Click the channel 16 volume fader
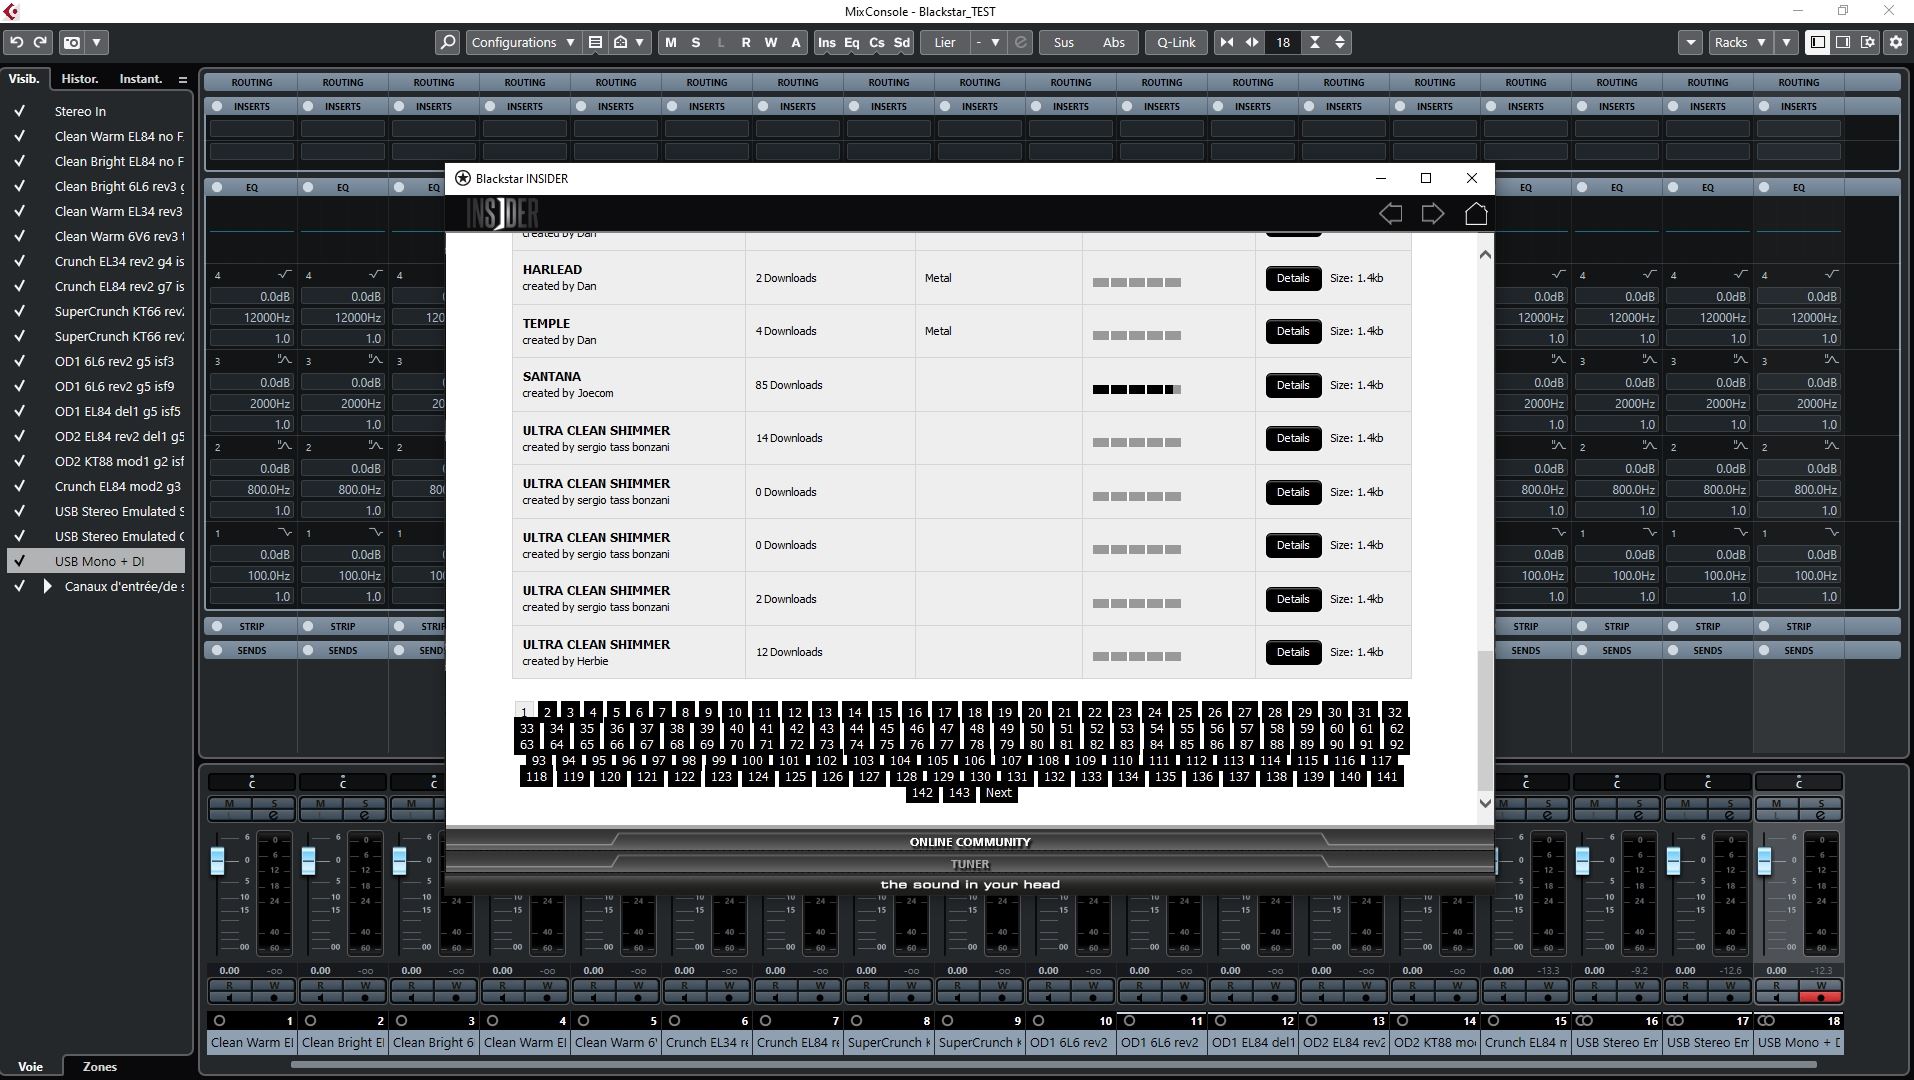This screenshot has height=1080, width=1914. (1582, 860)
